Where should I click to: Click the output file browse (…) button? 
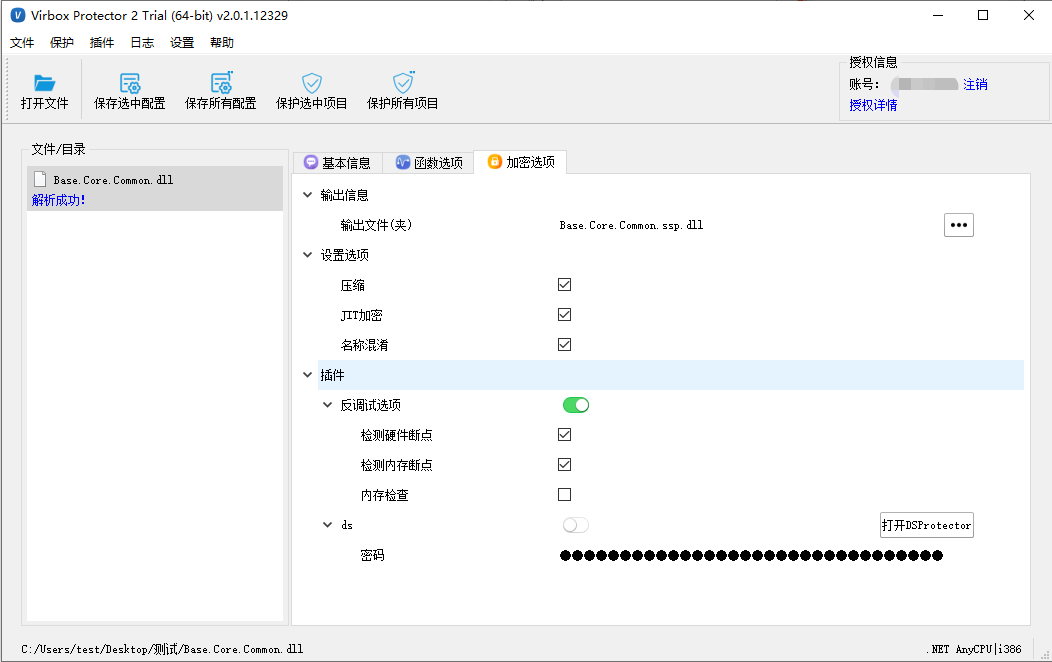(959, 225)
